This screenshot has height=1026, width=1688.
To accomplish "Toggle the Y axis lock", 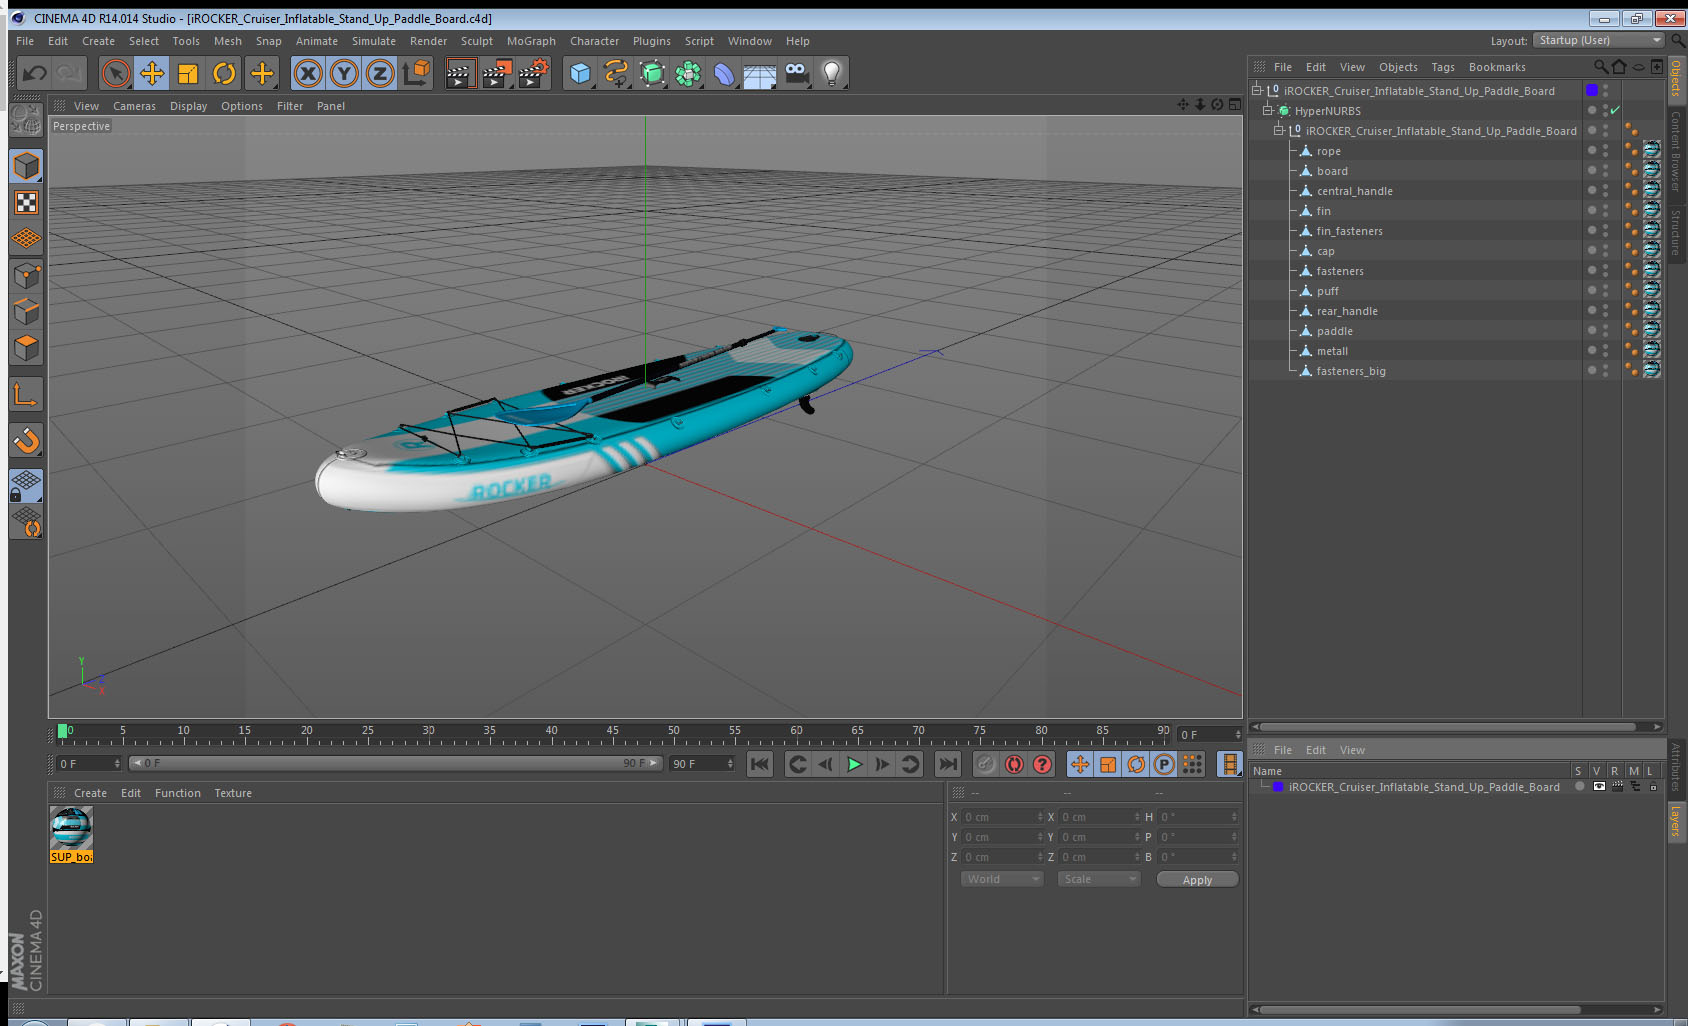I will pyautogui.click(x=344, y=73).
